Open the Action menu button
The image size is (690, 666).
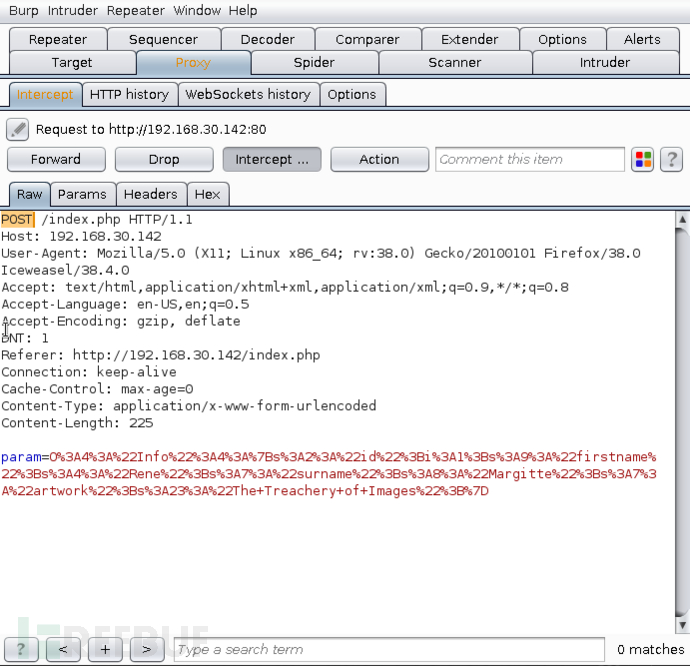(x=379, y=159)
